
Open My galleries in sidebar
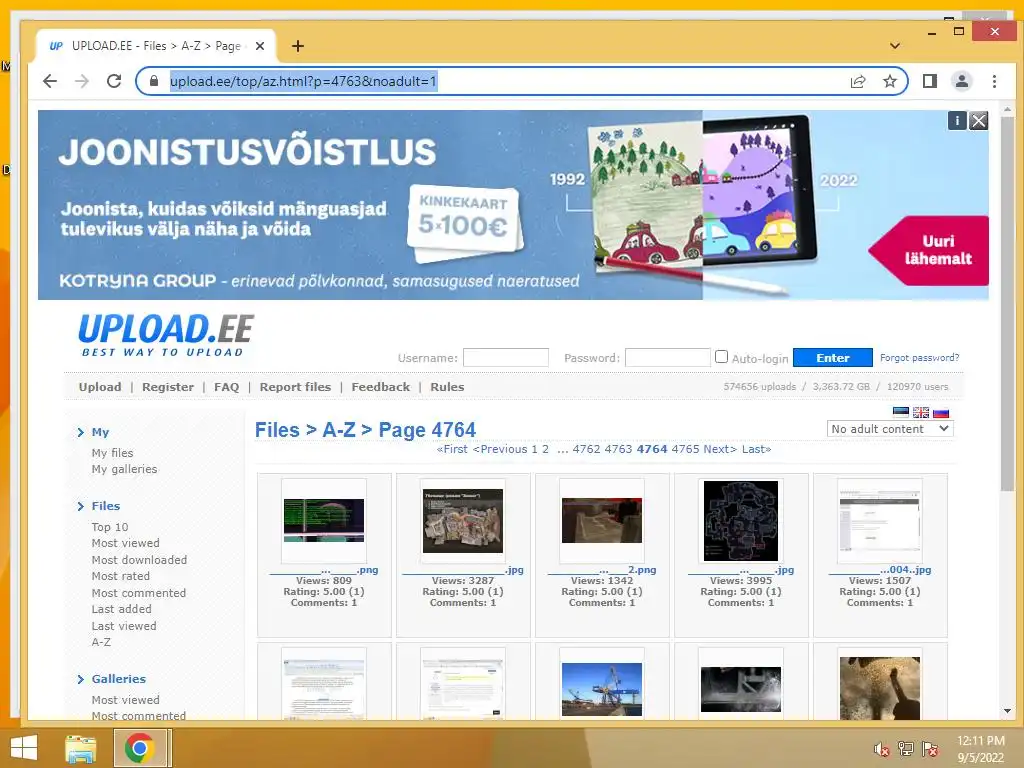[124, 470]
